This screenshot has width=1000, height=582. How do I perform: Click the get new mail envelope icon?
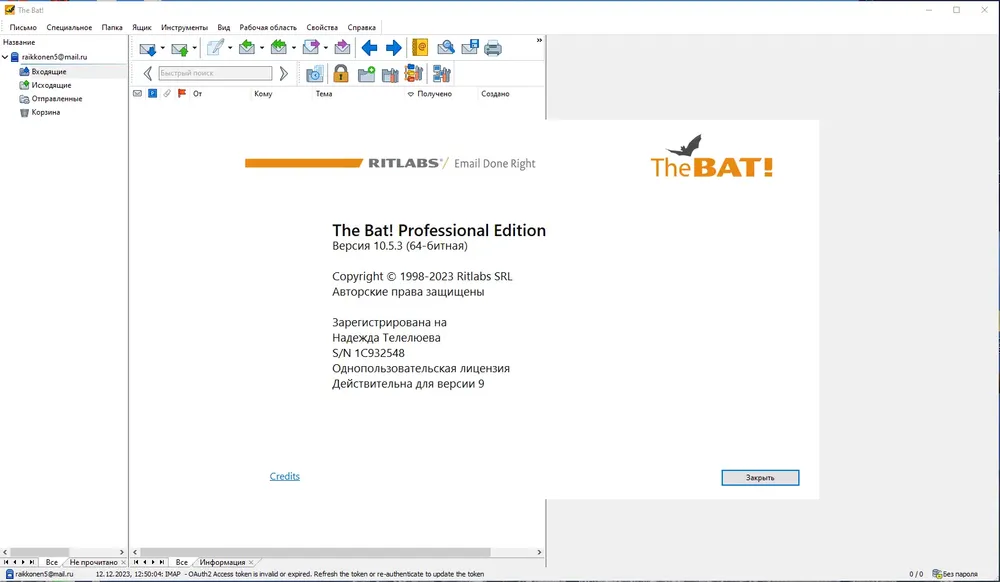(x=147, y=48)
